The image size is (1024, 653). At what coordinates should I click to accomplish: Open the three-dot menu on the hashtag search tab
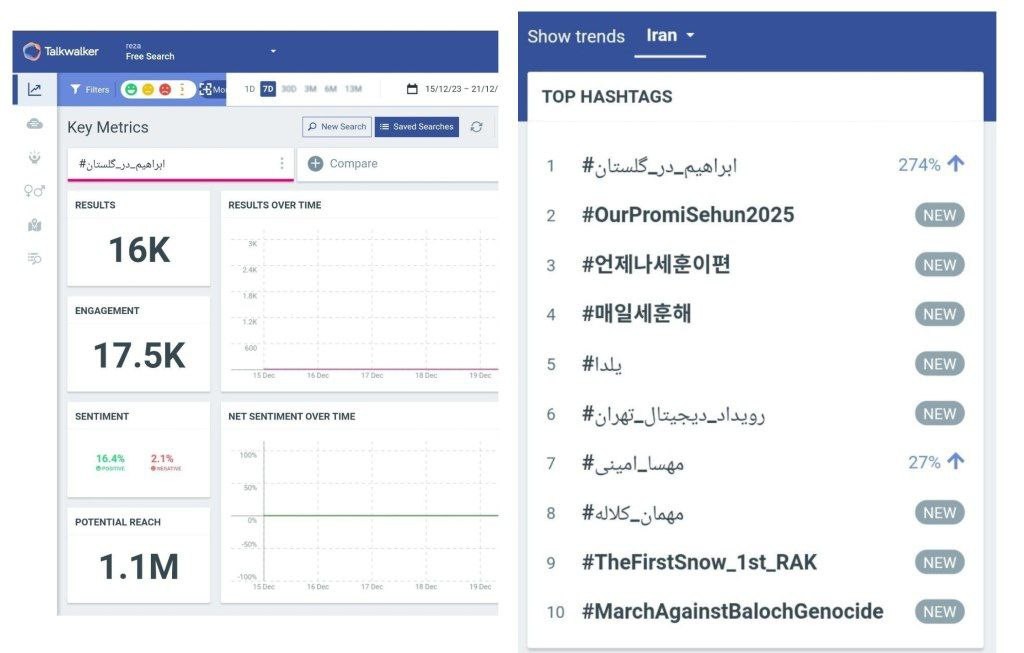pos(282,163)
